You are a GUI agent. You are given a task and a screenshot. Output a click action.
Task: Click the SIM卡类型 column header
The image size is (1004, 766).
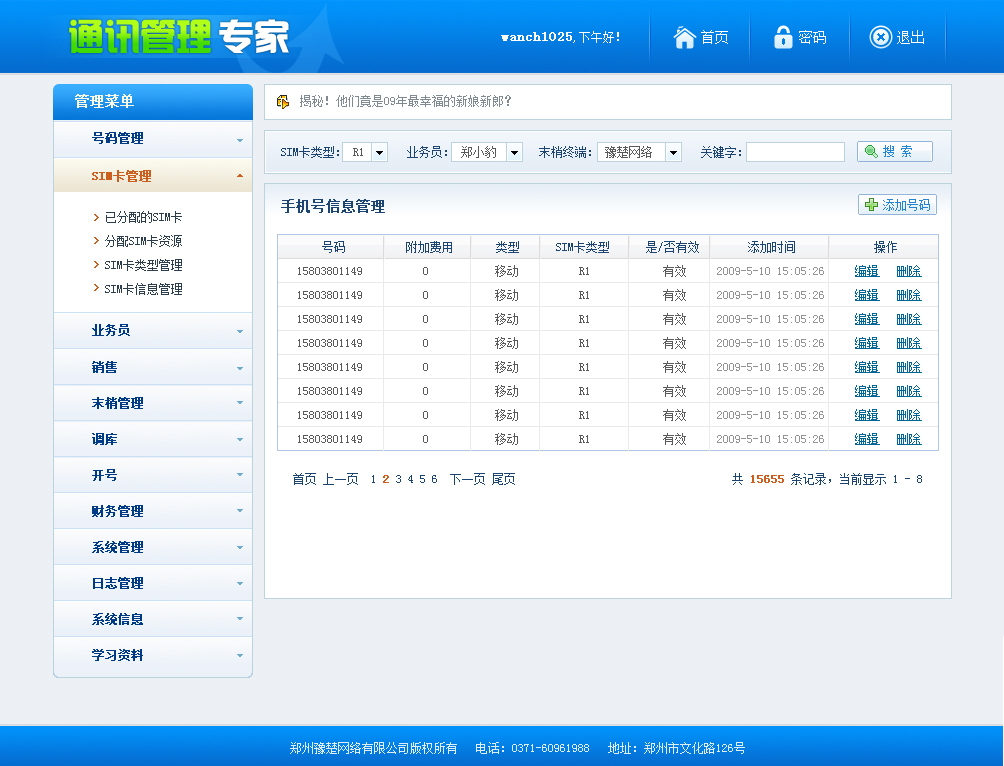pos(582,247)
